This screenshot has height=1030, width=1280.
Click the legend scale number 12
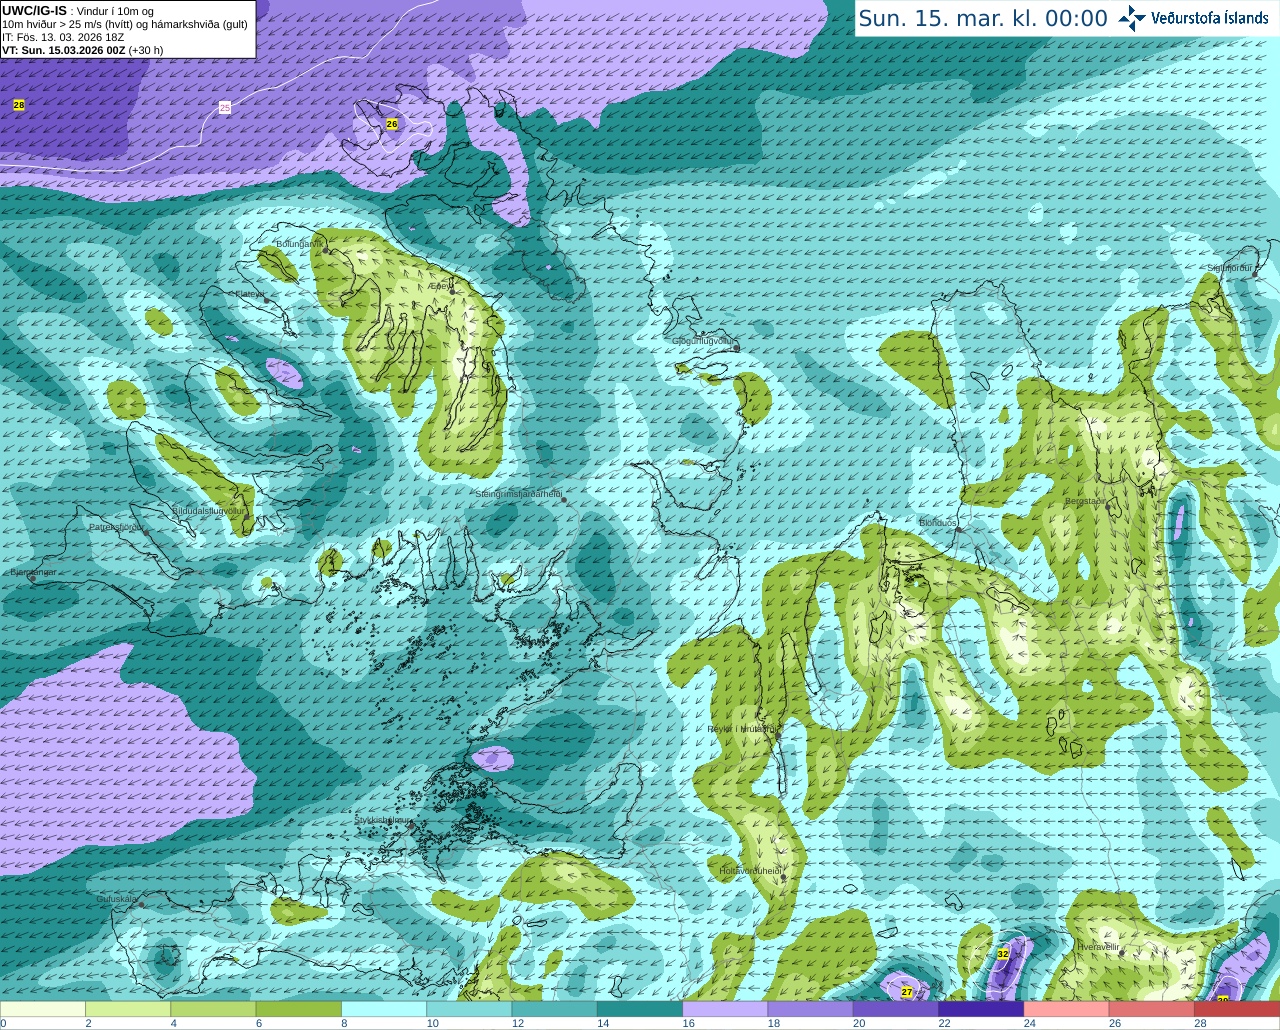[518, 1023]
